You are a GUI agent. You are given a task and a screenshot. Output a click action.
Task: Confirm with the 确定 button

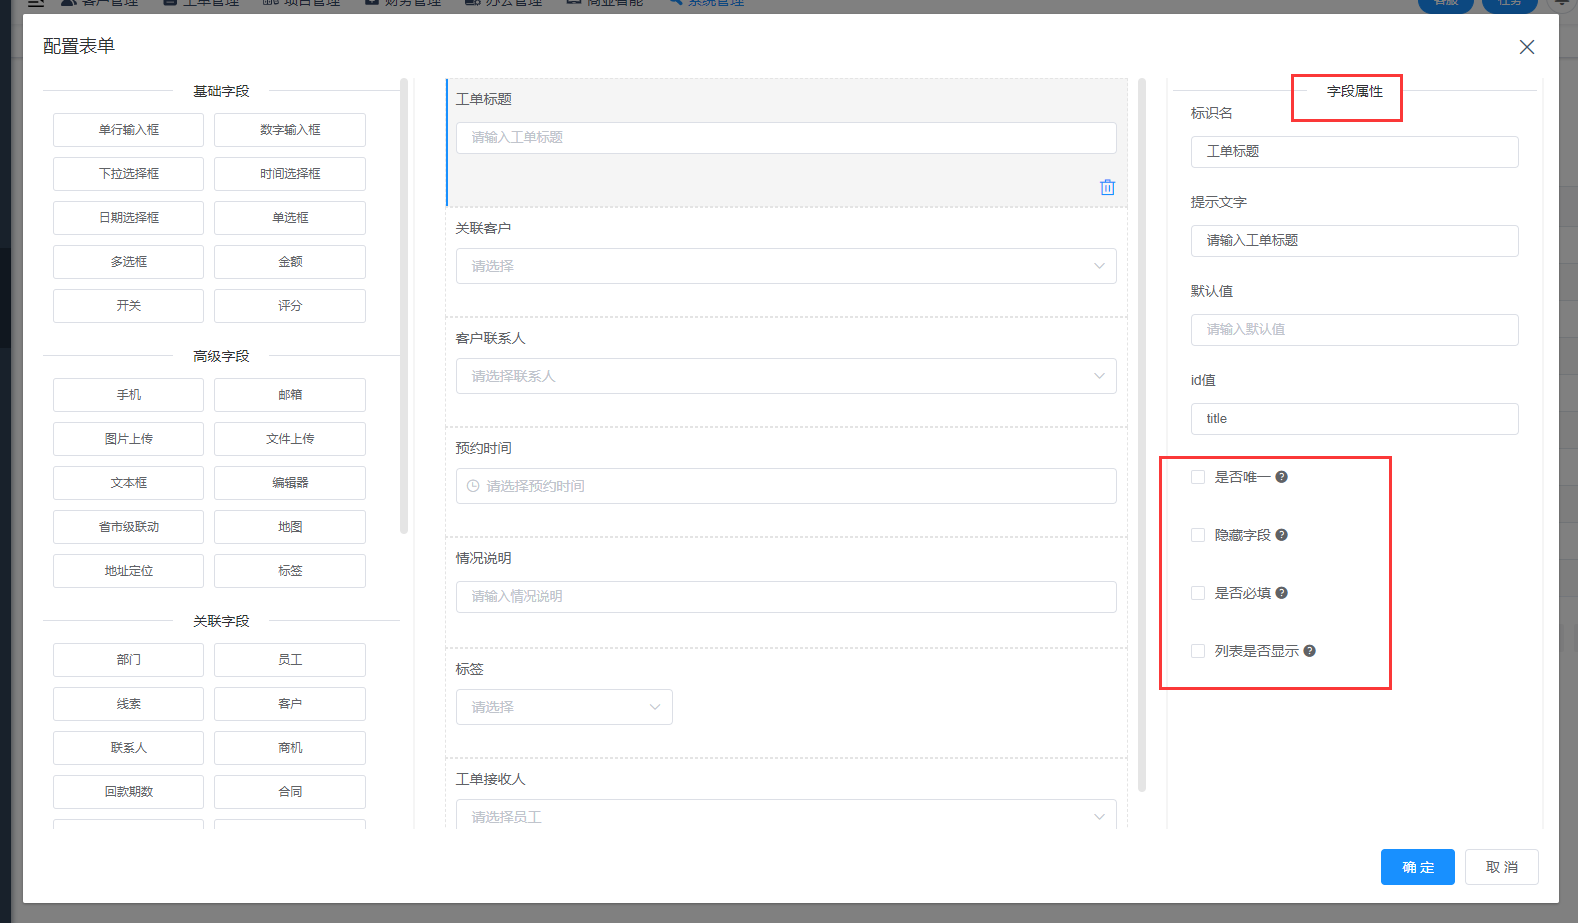point(1417,867)
